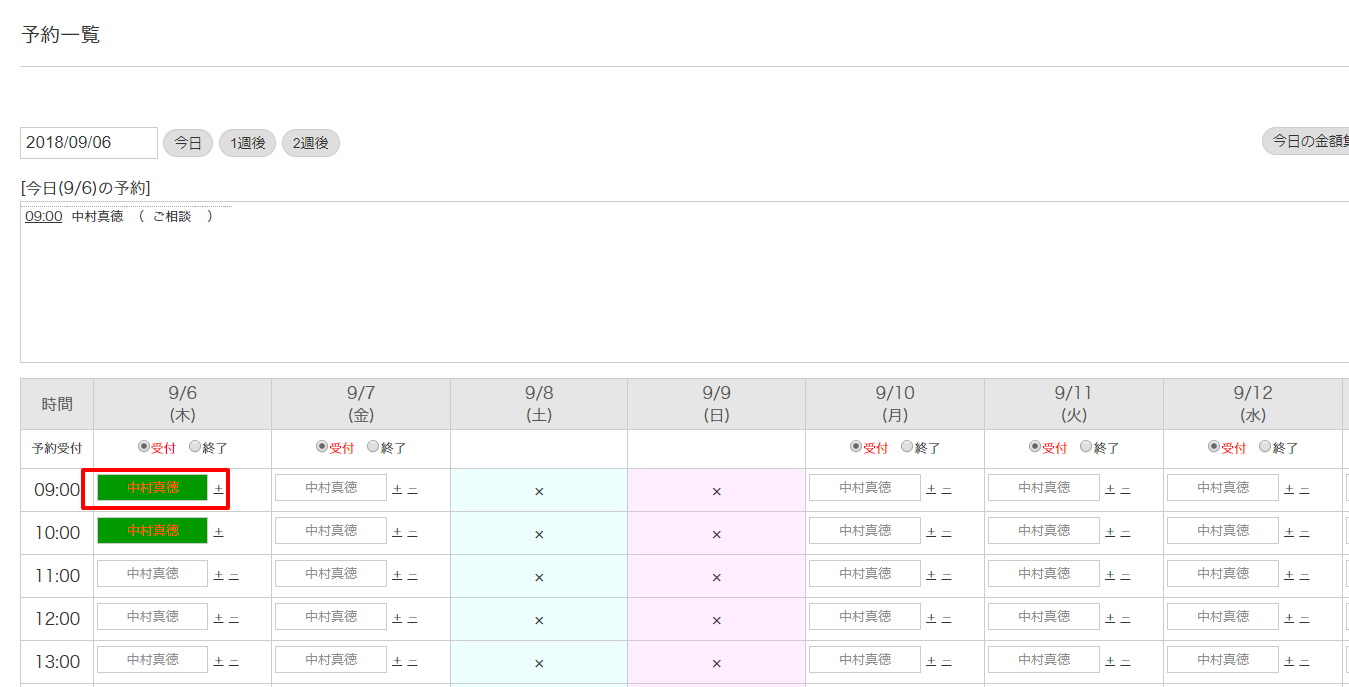Click minus icon for 9/6 13:00
Viewport: 1349px width, 687px height.
click(x=234, y=662)
